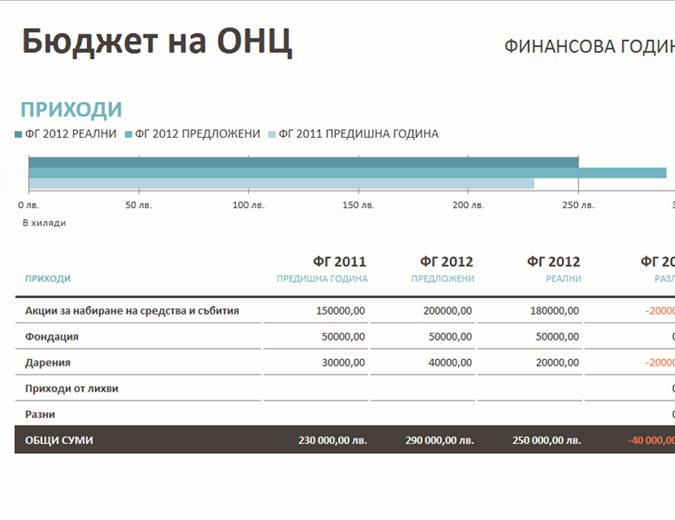Select row 'Акции за набиране на средства и събития'
The image size is (675, 520).
point(132,311)
